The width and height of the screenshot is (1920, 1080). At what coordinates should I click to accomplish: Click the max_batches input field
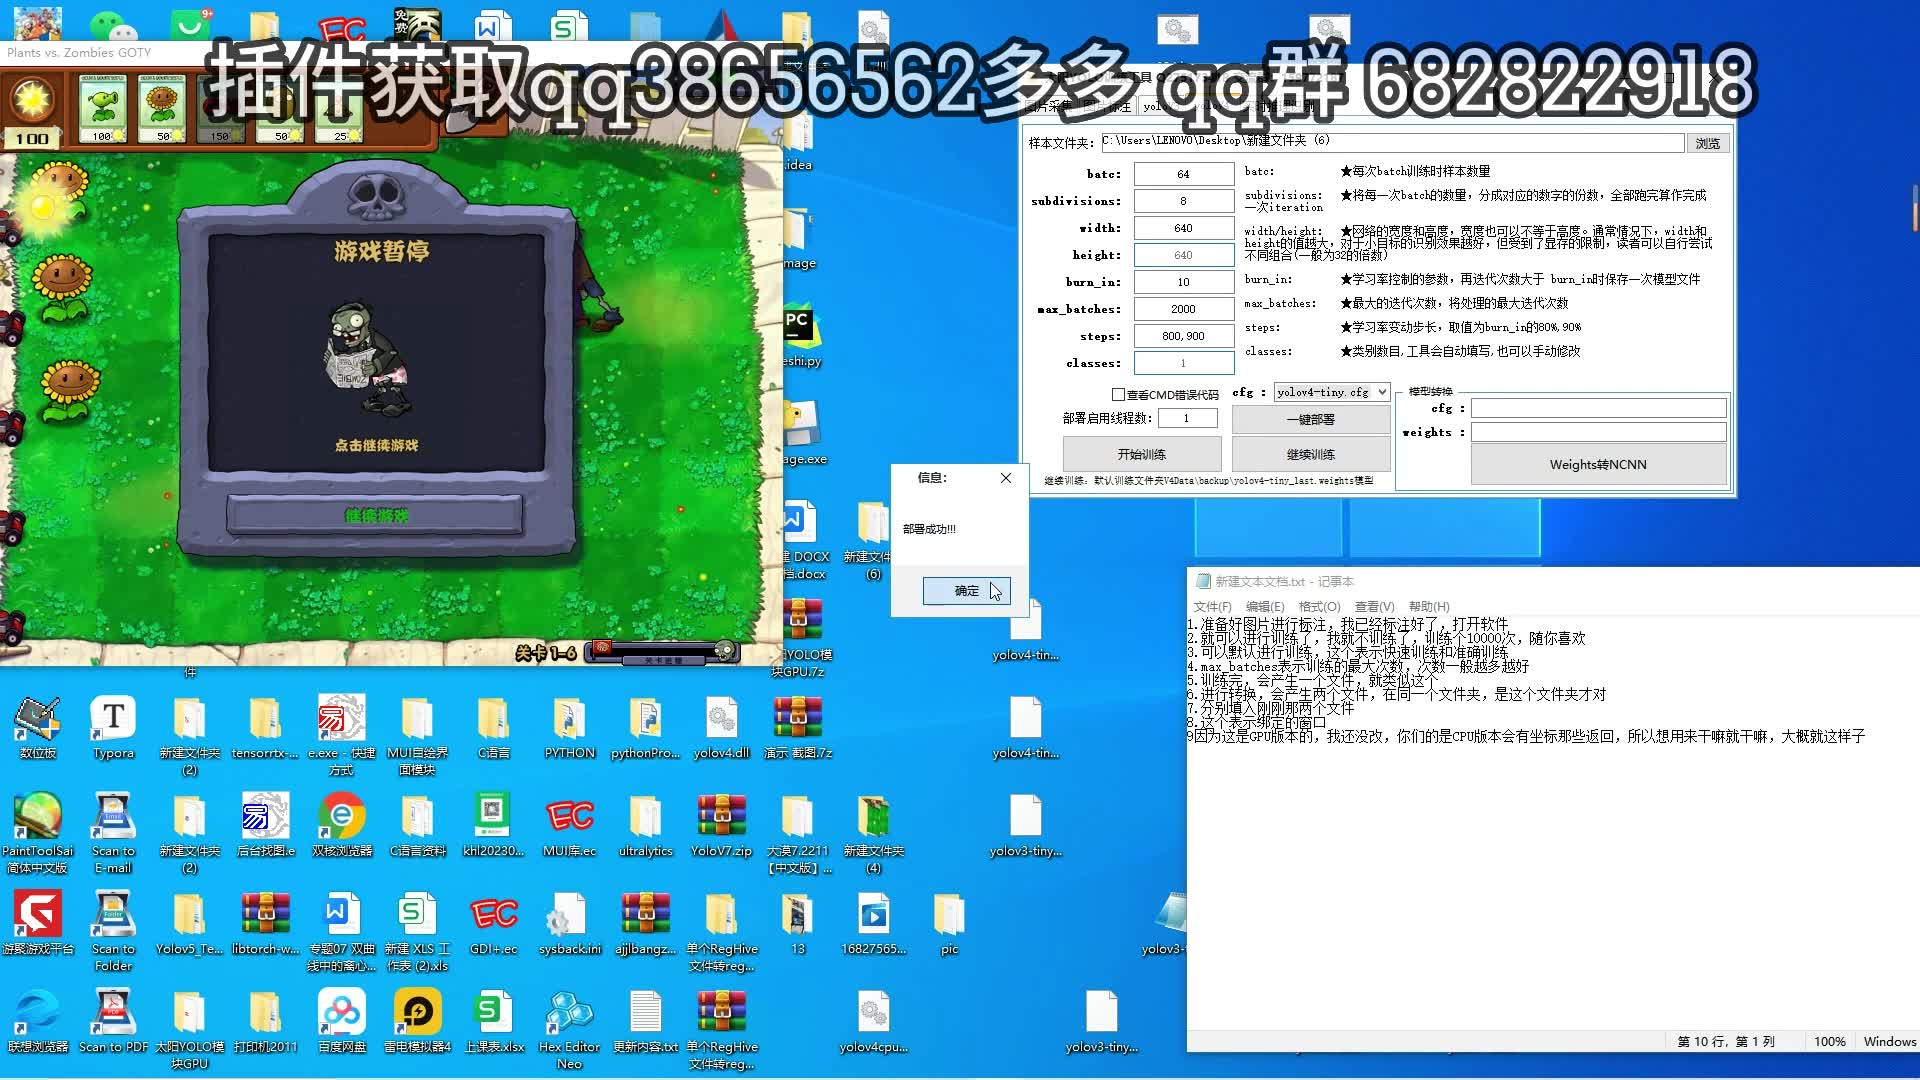1183,309
